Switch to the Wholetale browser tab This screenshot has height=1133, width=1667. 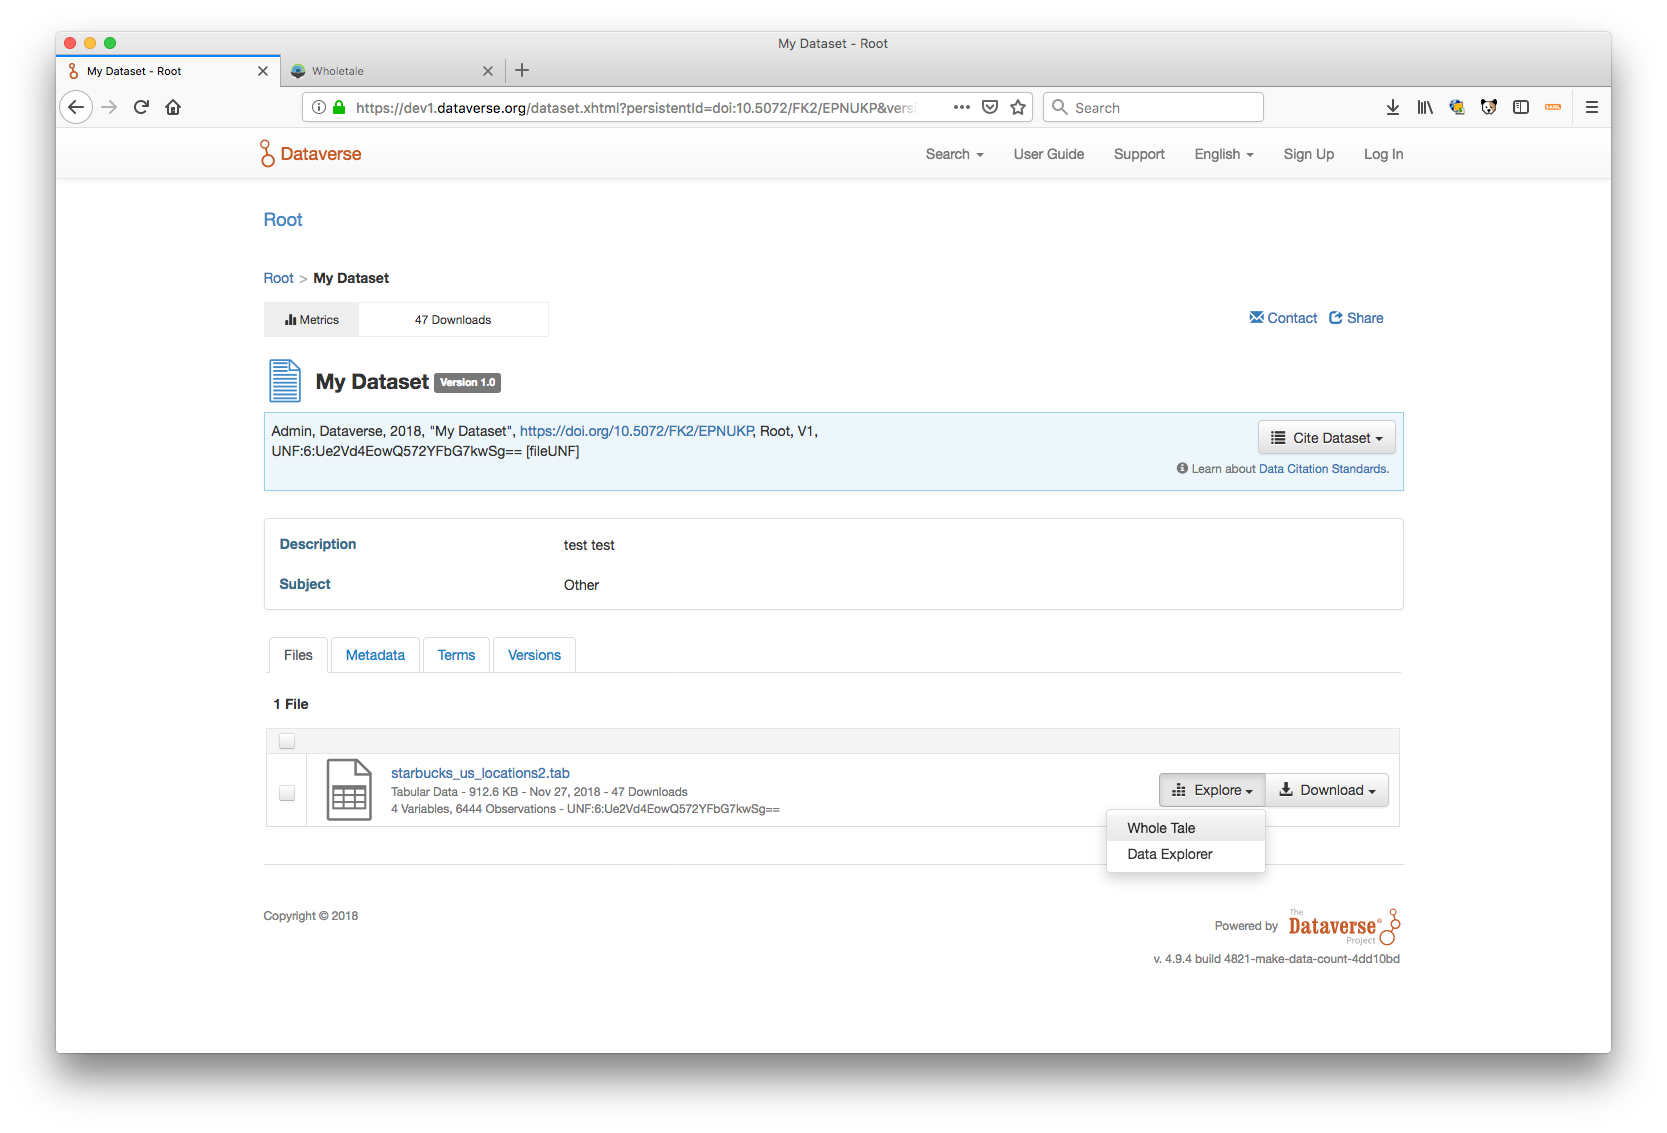[391, 71]
